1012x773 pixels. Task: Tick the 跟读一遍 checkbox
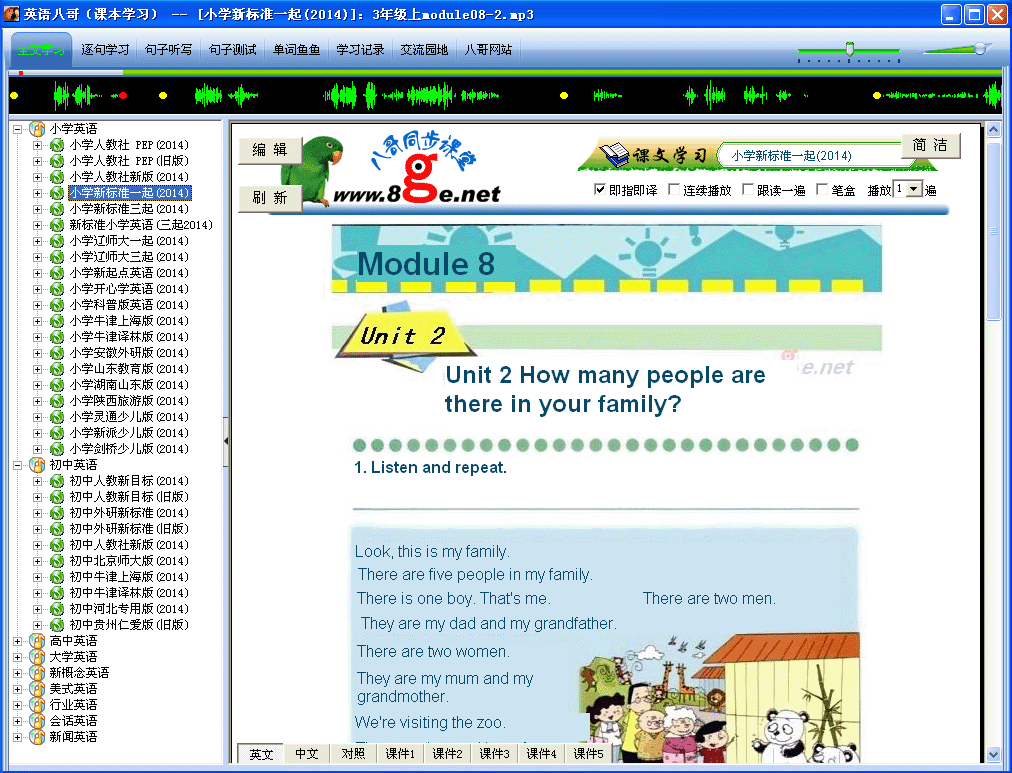click(748, 190)
